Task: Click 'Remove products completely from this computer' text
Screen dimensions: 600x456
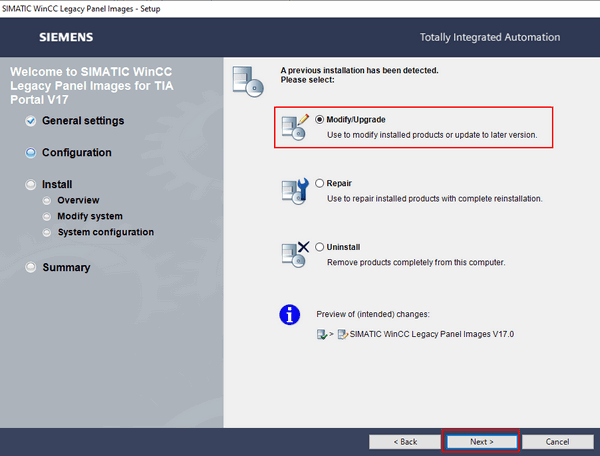Action: click(416, 262)
